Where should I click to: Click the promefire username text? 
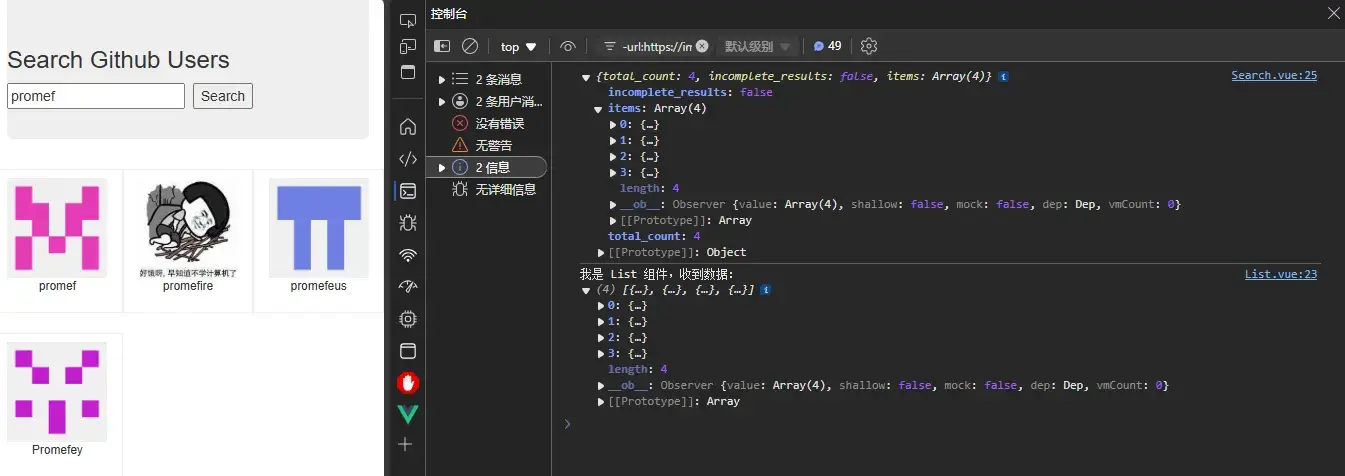coord(188,286)
